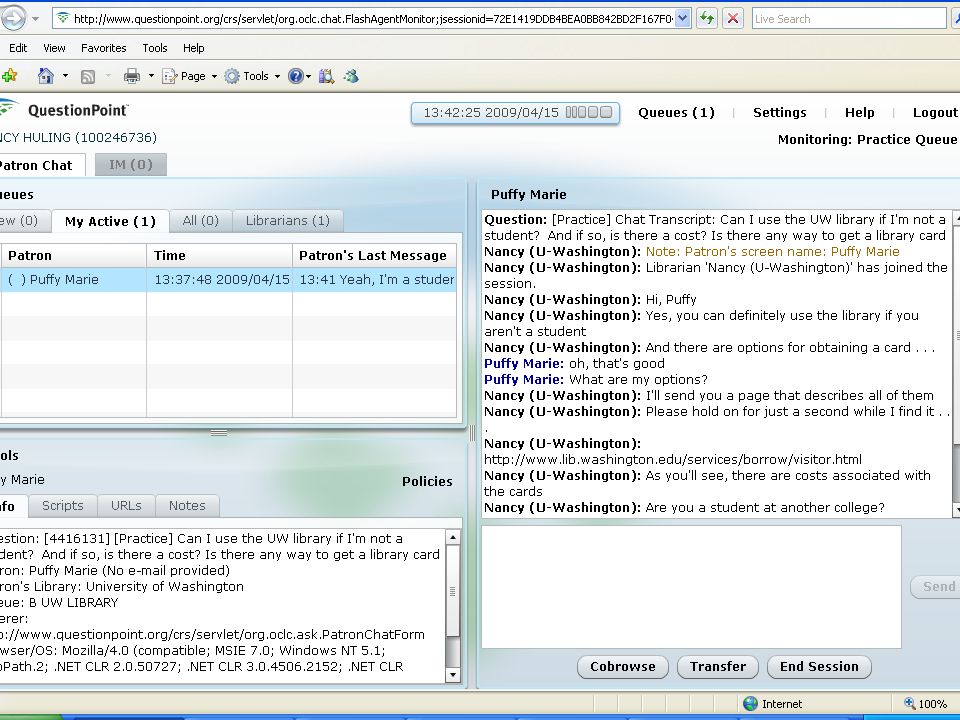Click the QuestionPoint logo
Screen dimensions: 960x720
point(64,110)
